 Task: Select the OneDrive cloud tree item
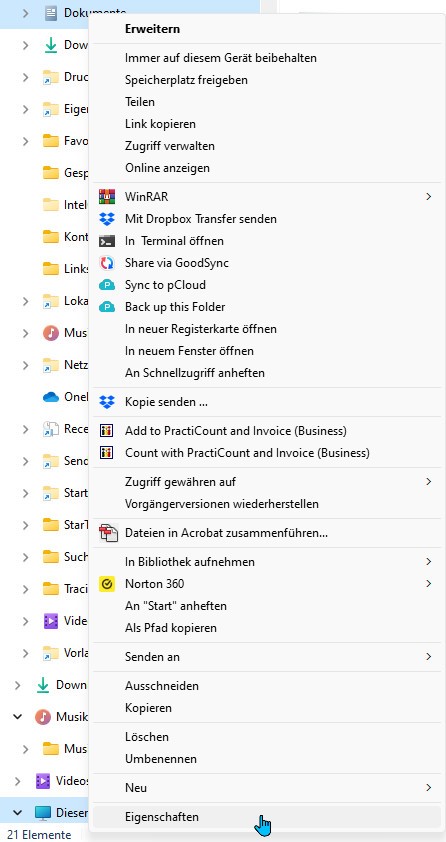pyautogui.click(x=64, y=397)
